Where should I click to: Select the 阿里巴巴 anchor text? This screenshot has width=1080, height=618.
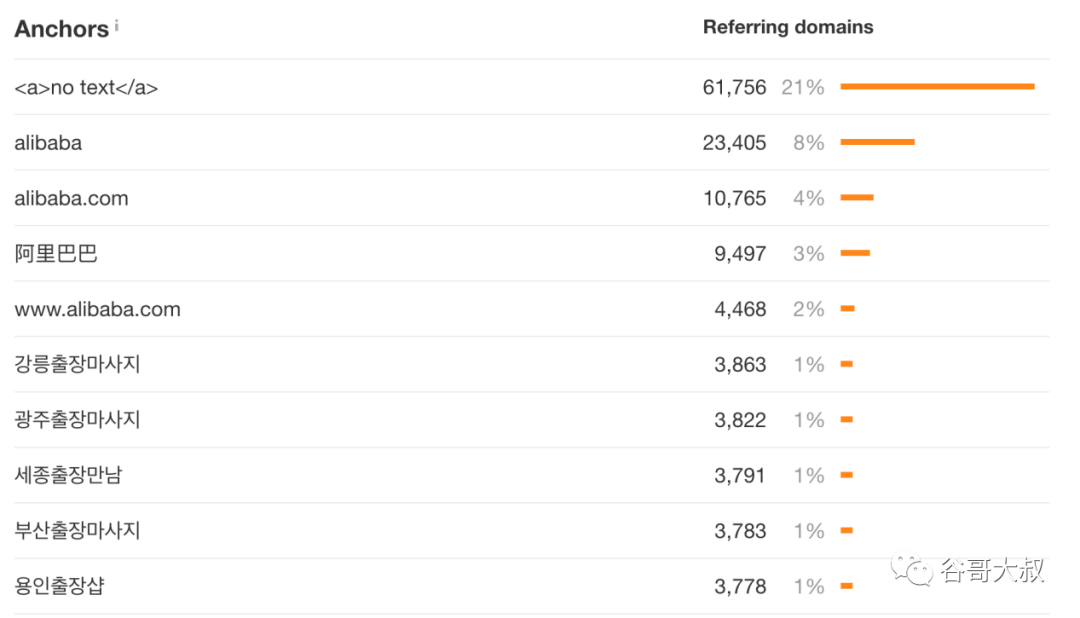click(x=56, y=254)
